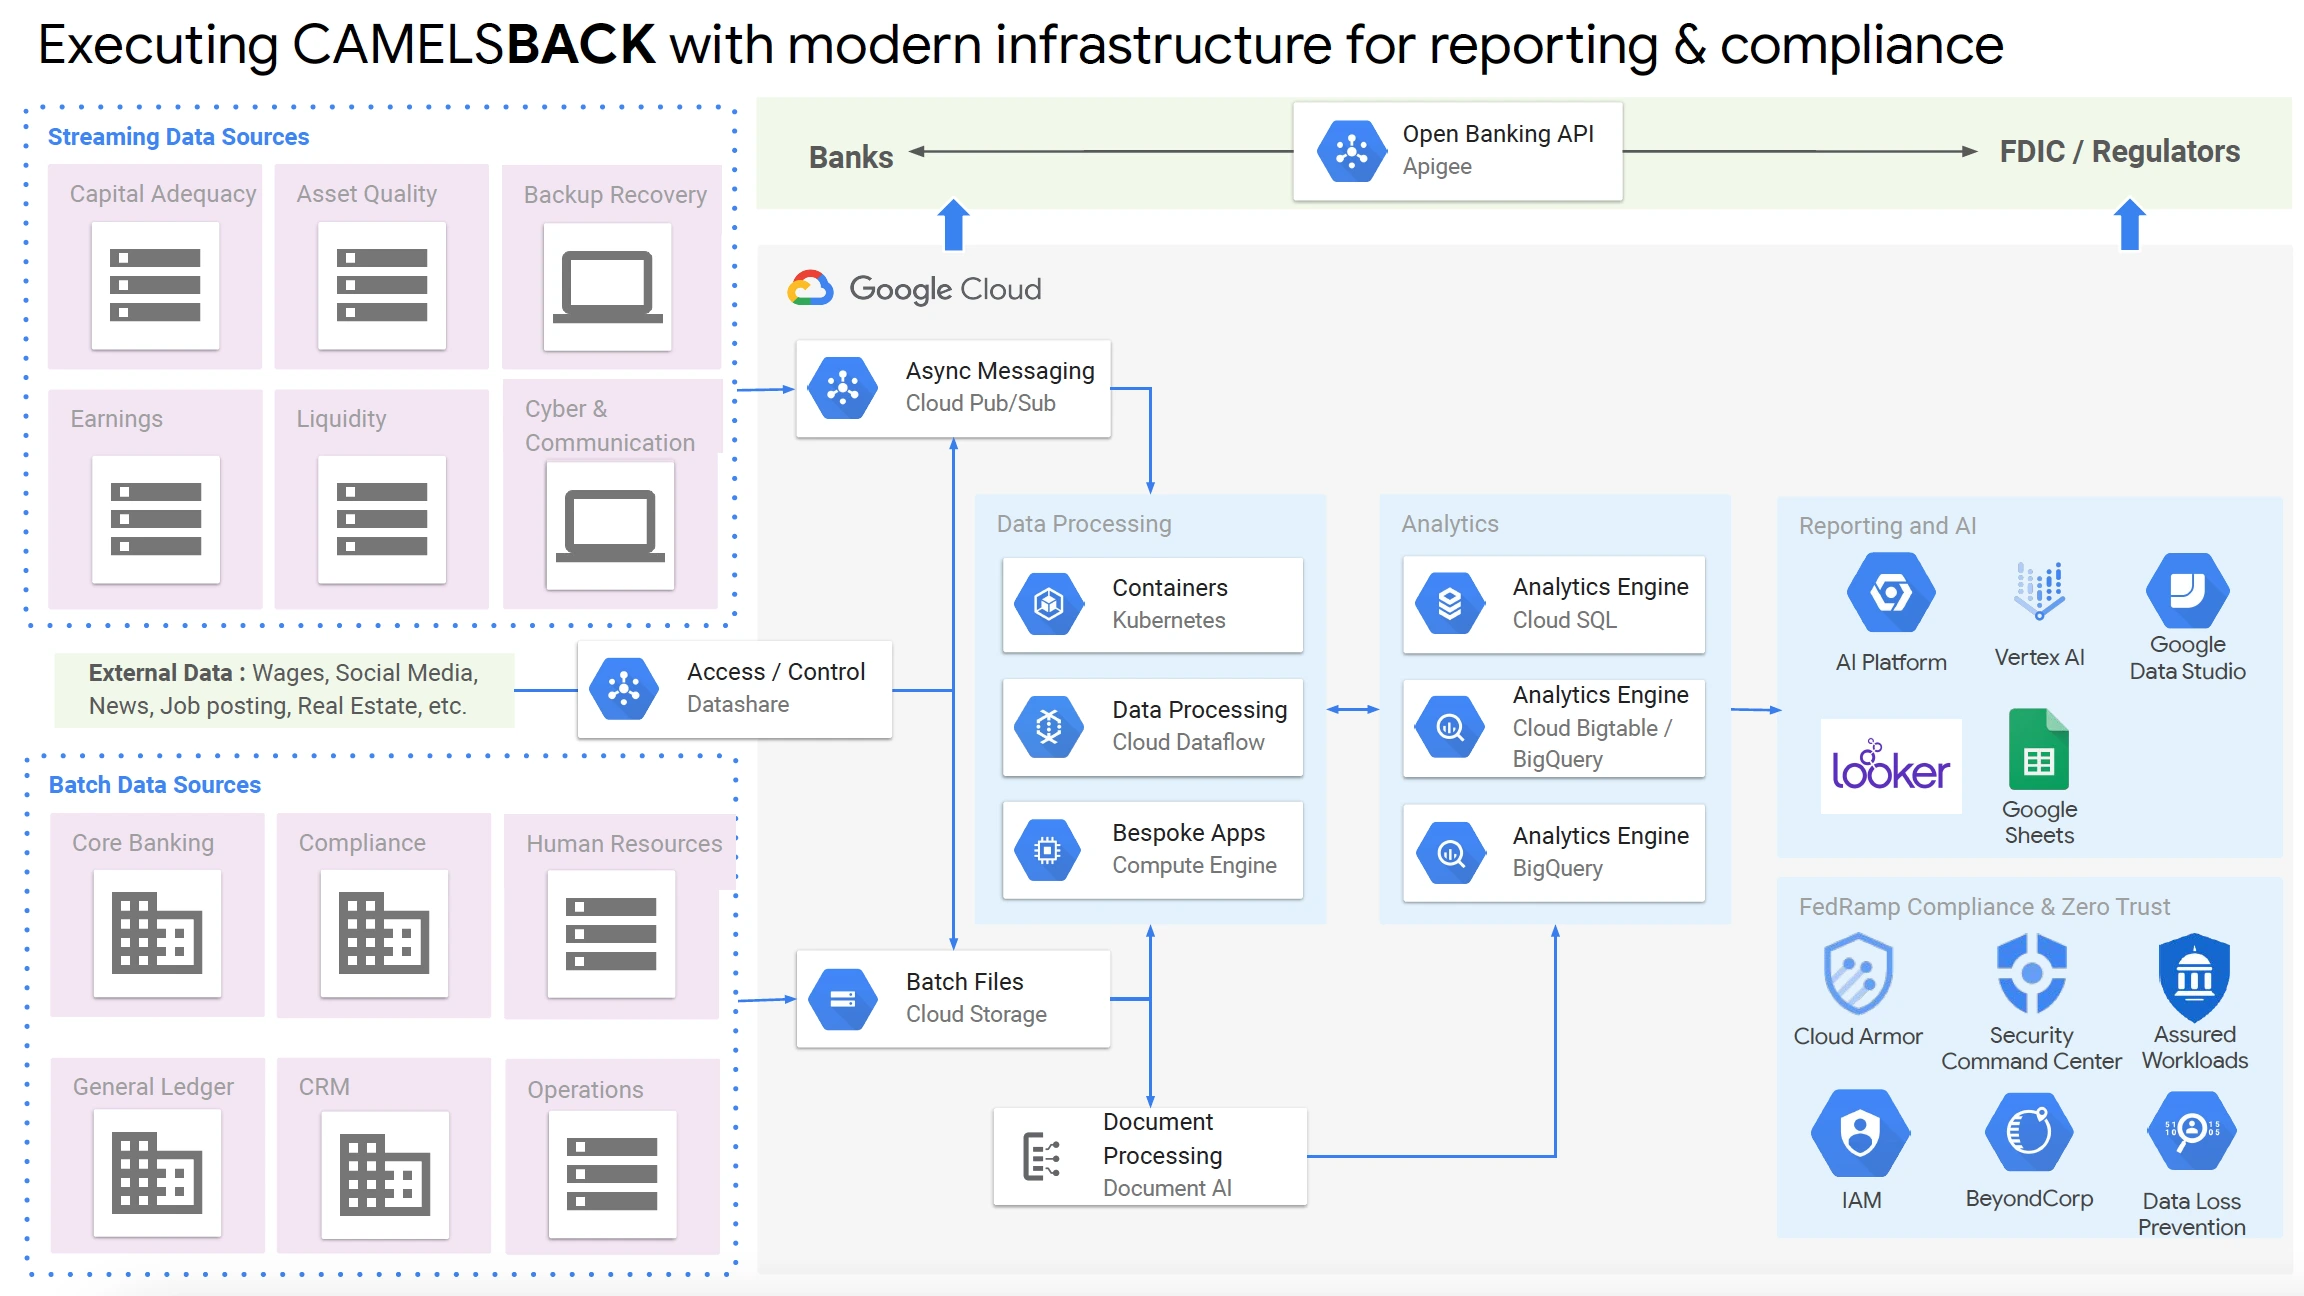The height and width of the screenshot is (1296, 2304).
Task: Click the Looker logo
Action: pos(1891,765)
